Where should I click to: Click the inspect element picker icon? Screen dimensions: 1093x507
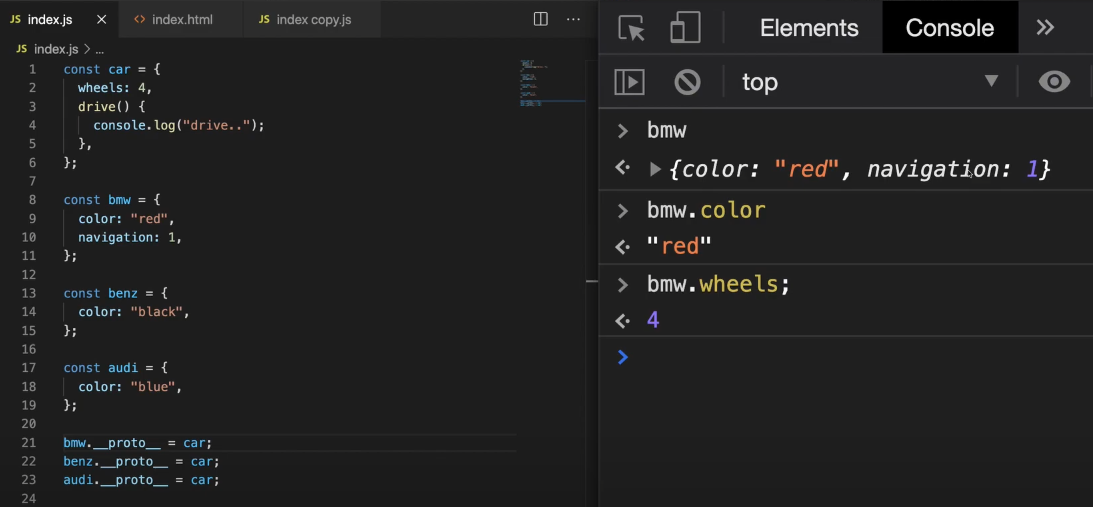(x=631, y=28)
